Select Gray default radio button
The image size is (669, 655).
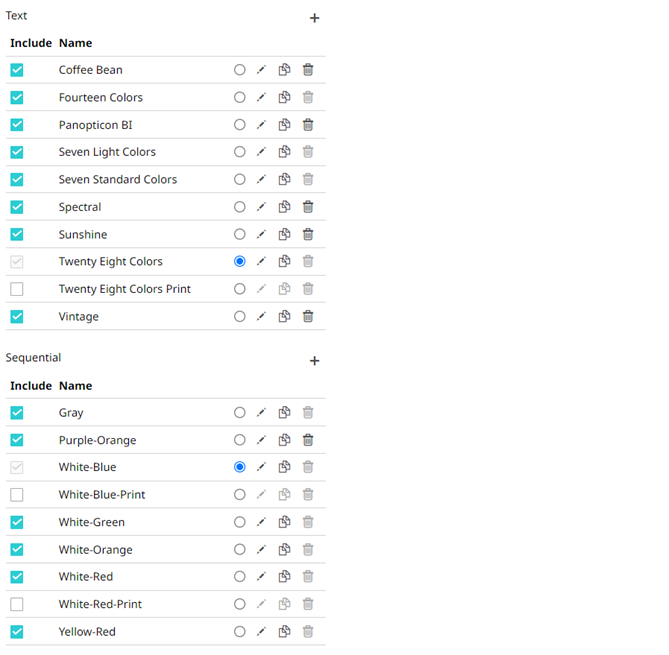240,413
